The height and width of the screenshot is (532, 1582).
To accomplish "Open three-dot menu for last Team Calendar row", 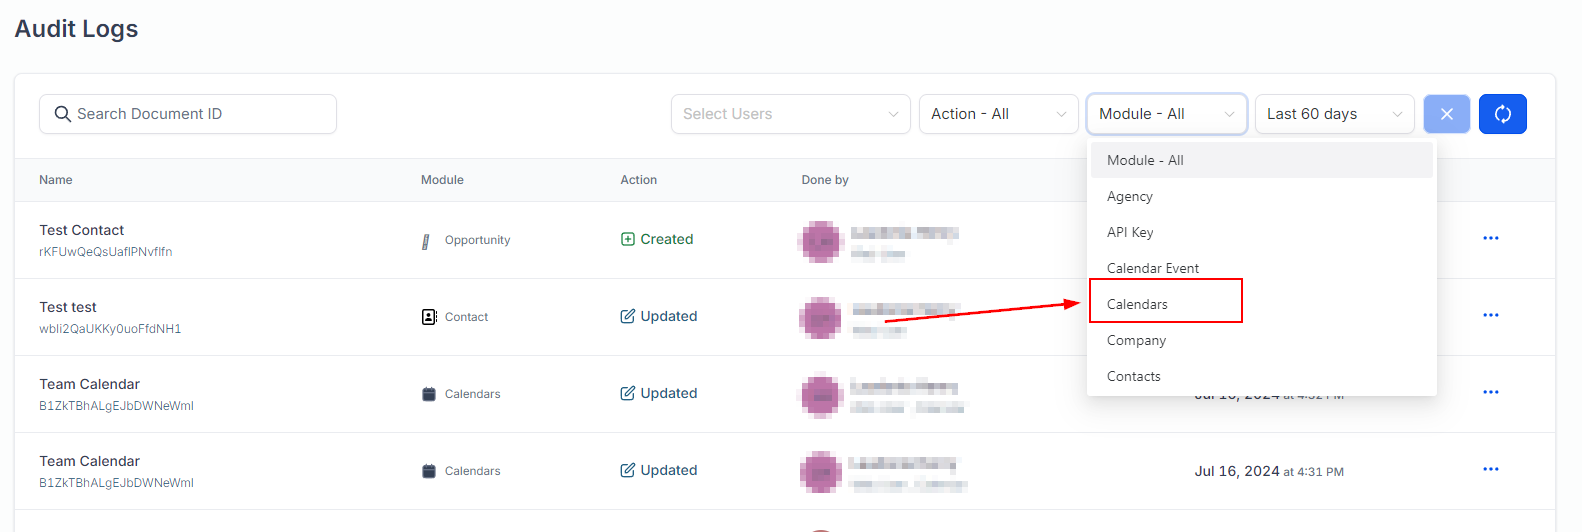I will point(1490,469).
